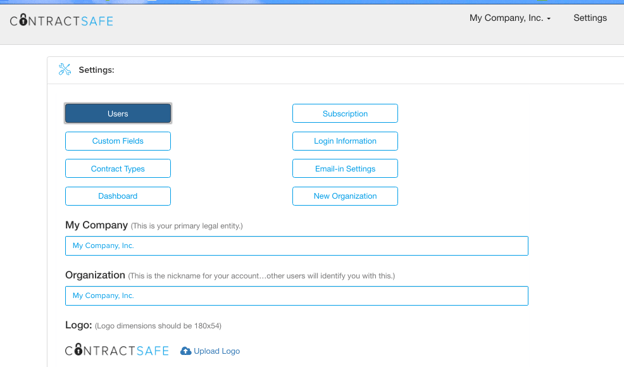Create a New Organization
This screenshot has width=624, height=367.
tap(345, 196)
